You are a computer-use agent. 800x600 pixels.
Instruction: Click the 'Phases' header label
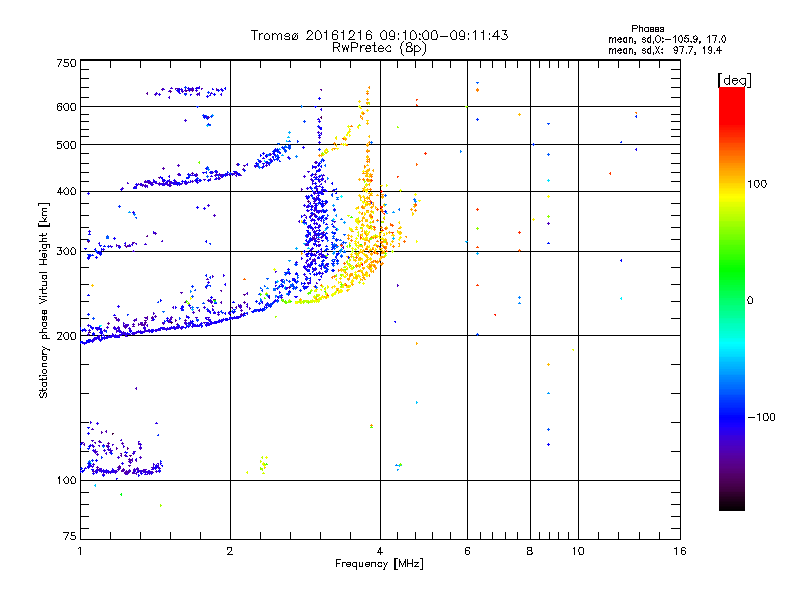pos(647,29)
